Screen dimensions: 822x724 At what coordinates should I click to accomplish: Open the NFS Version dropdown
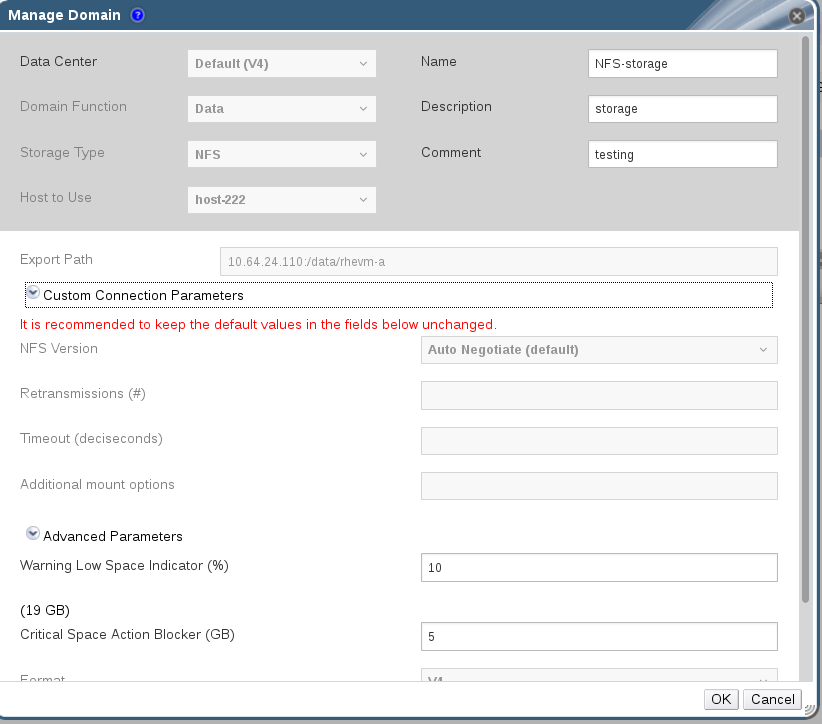click(x=599, y=349)
